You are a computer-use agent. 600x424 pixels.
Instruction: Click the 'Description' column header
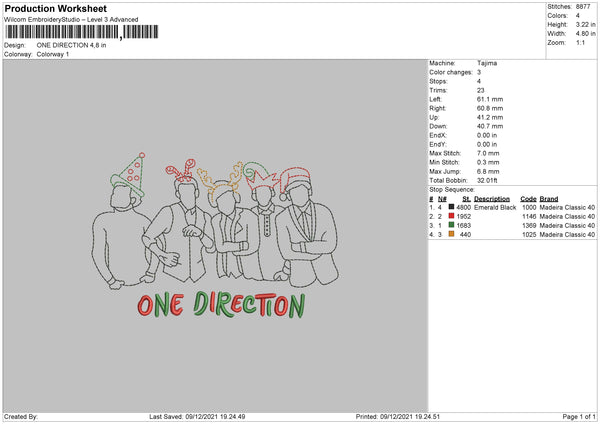pos(492,199)
